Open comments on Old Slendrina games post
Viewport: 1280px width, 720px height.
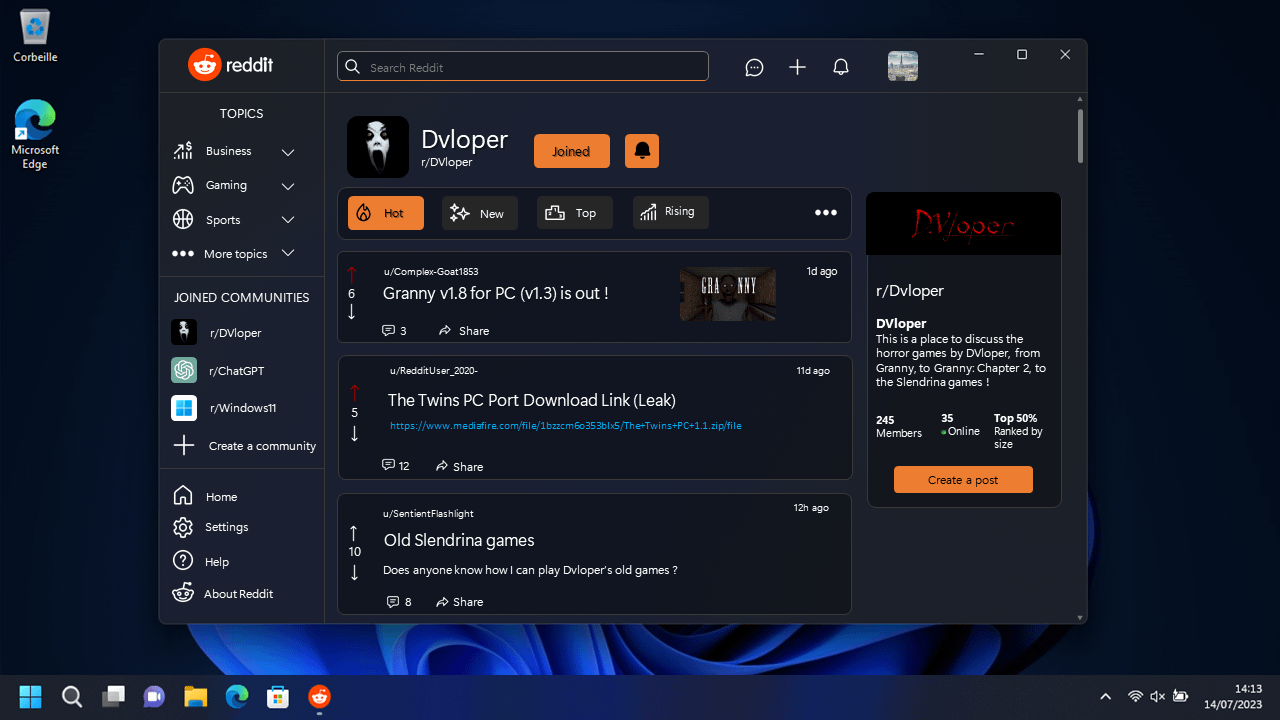pos(399,601)
